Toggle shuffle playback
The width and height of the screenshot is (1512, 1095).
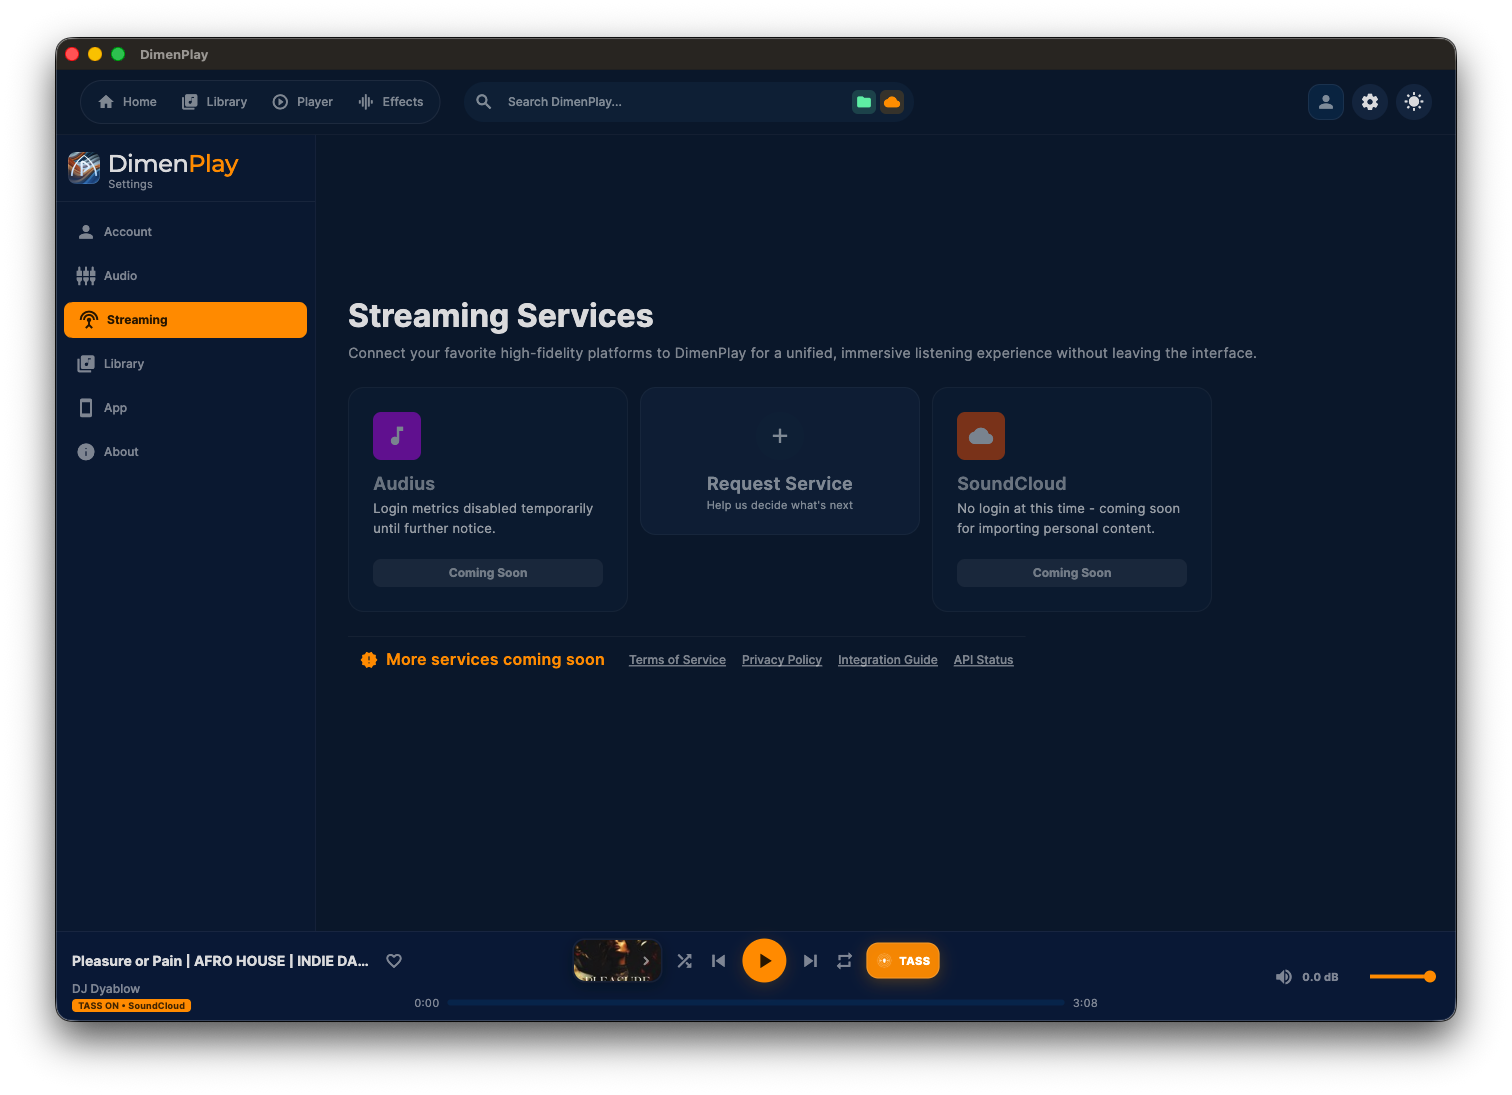(x=684, y=961)
